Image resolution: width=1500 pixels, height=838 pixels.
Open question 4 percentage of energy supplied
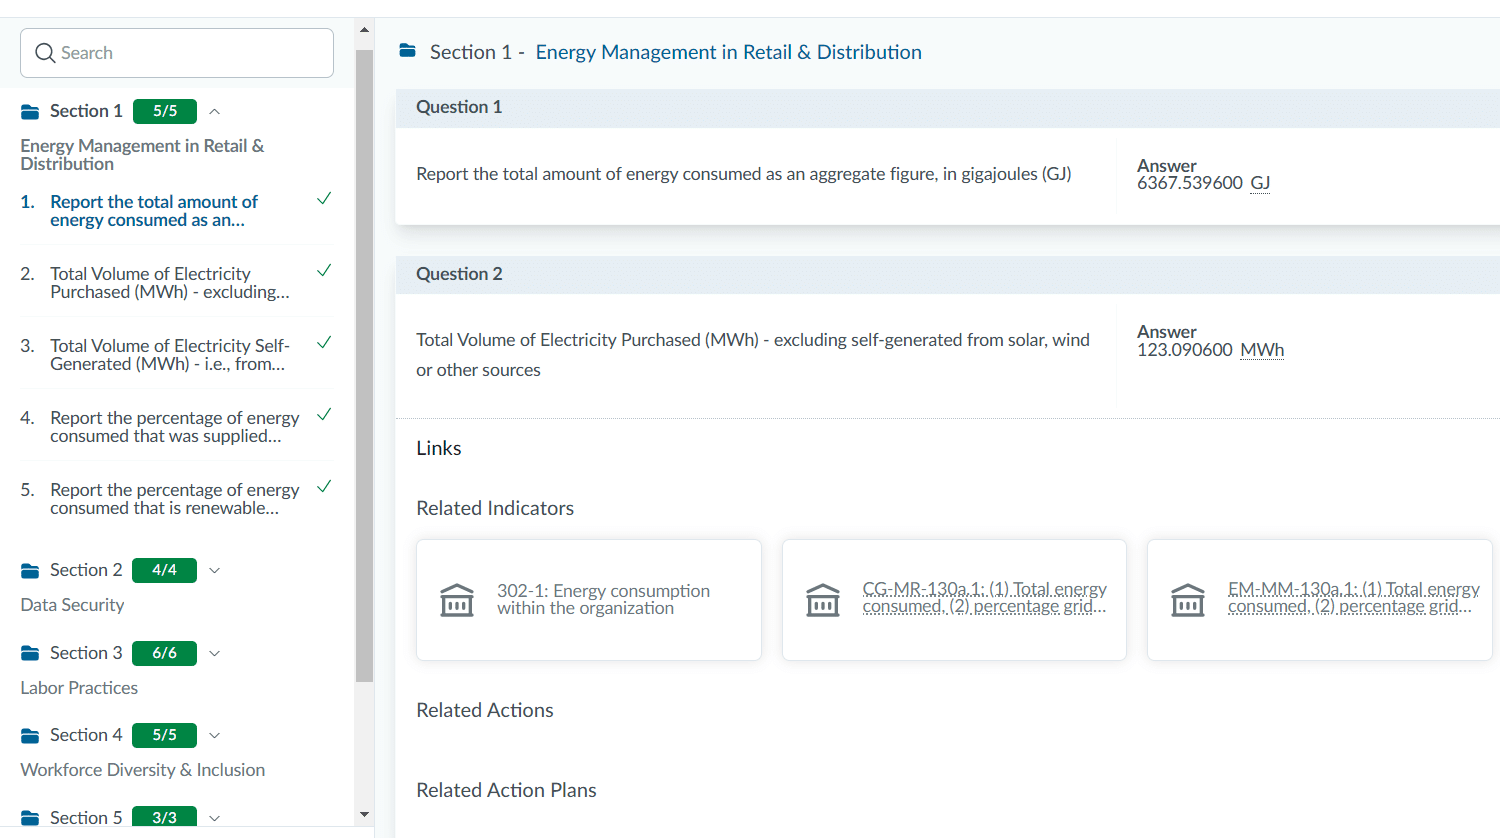[175, 427]
